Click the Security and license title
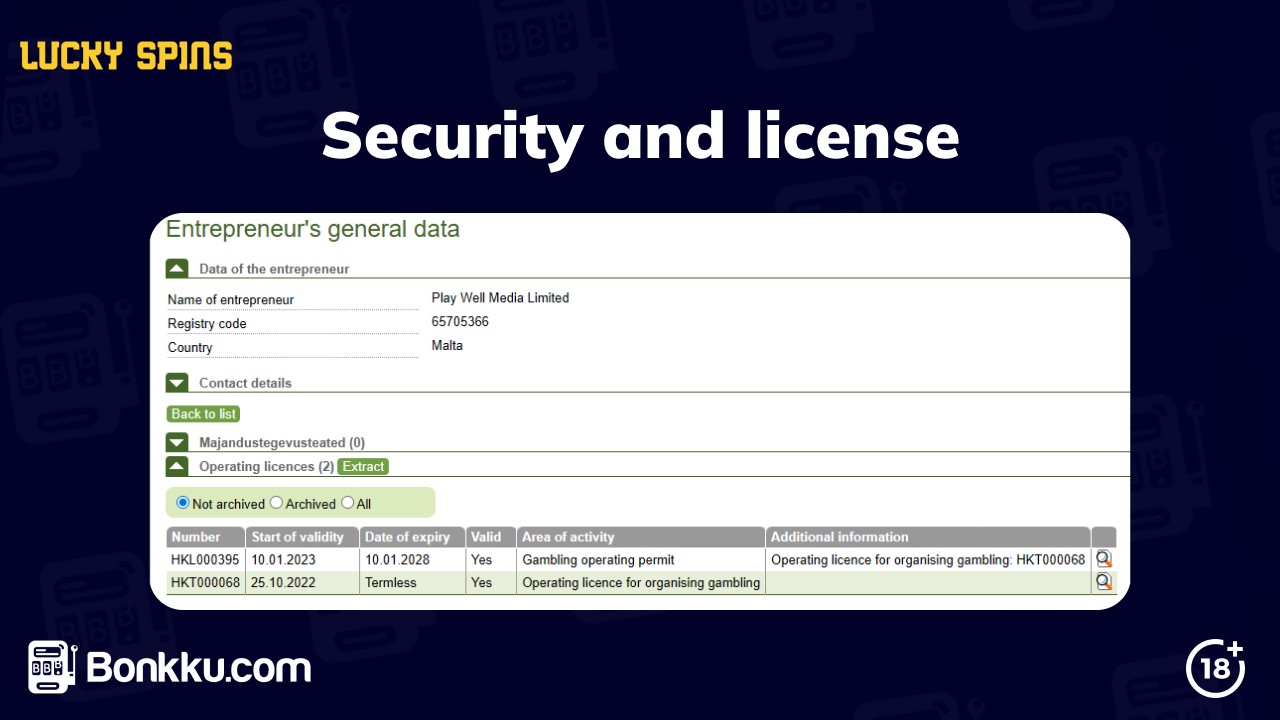Screen dimensions: 1280x720 coord(640,137)
